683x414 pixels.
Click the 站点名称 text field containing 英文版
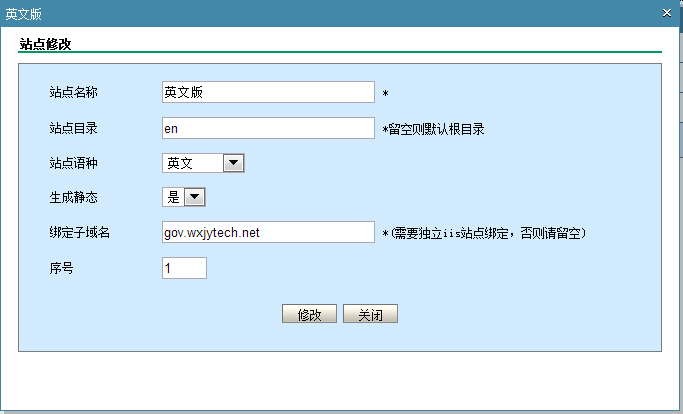coord(267,93)
